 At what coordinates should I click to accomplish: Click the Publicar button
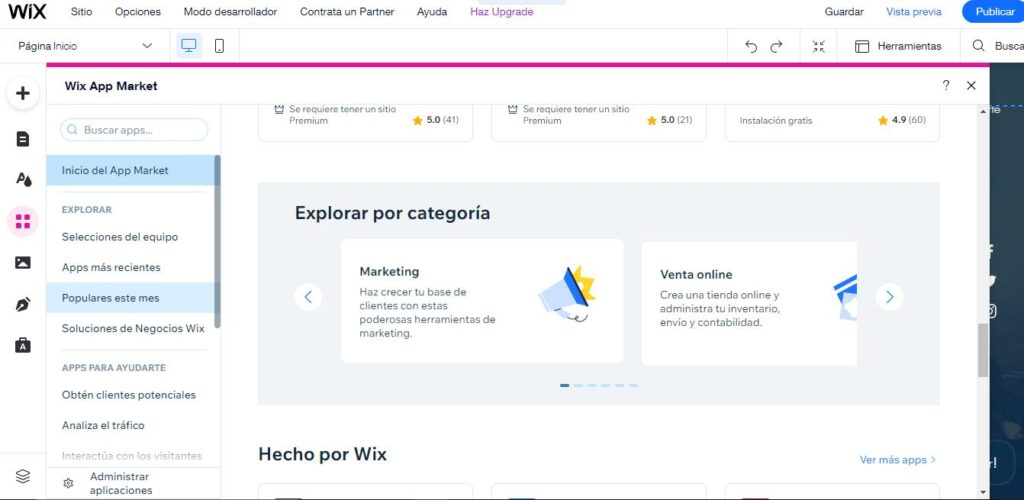point(994,12)
